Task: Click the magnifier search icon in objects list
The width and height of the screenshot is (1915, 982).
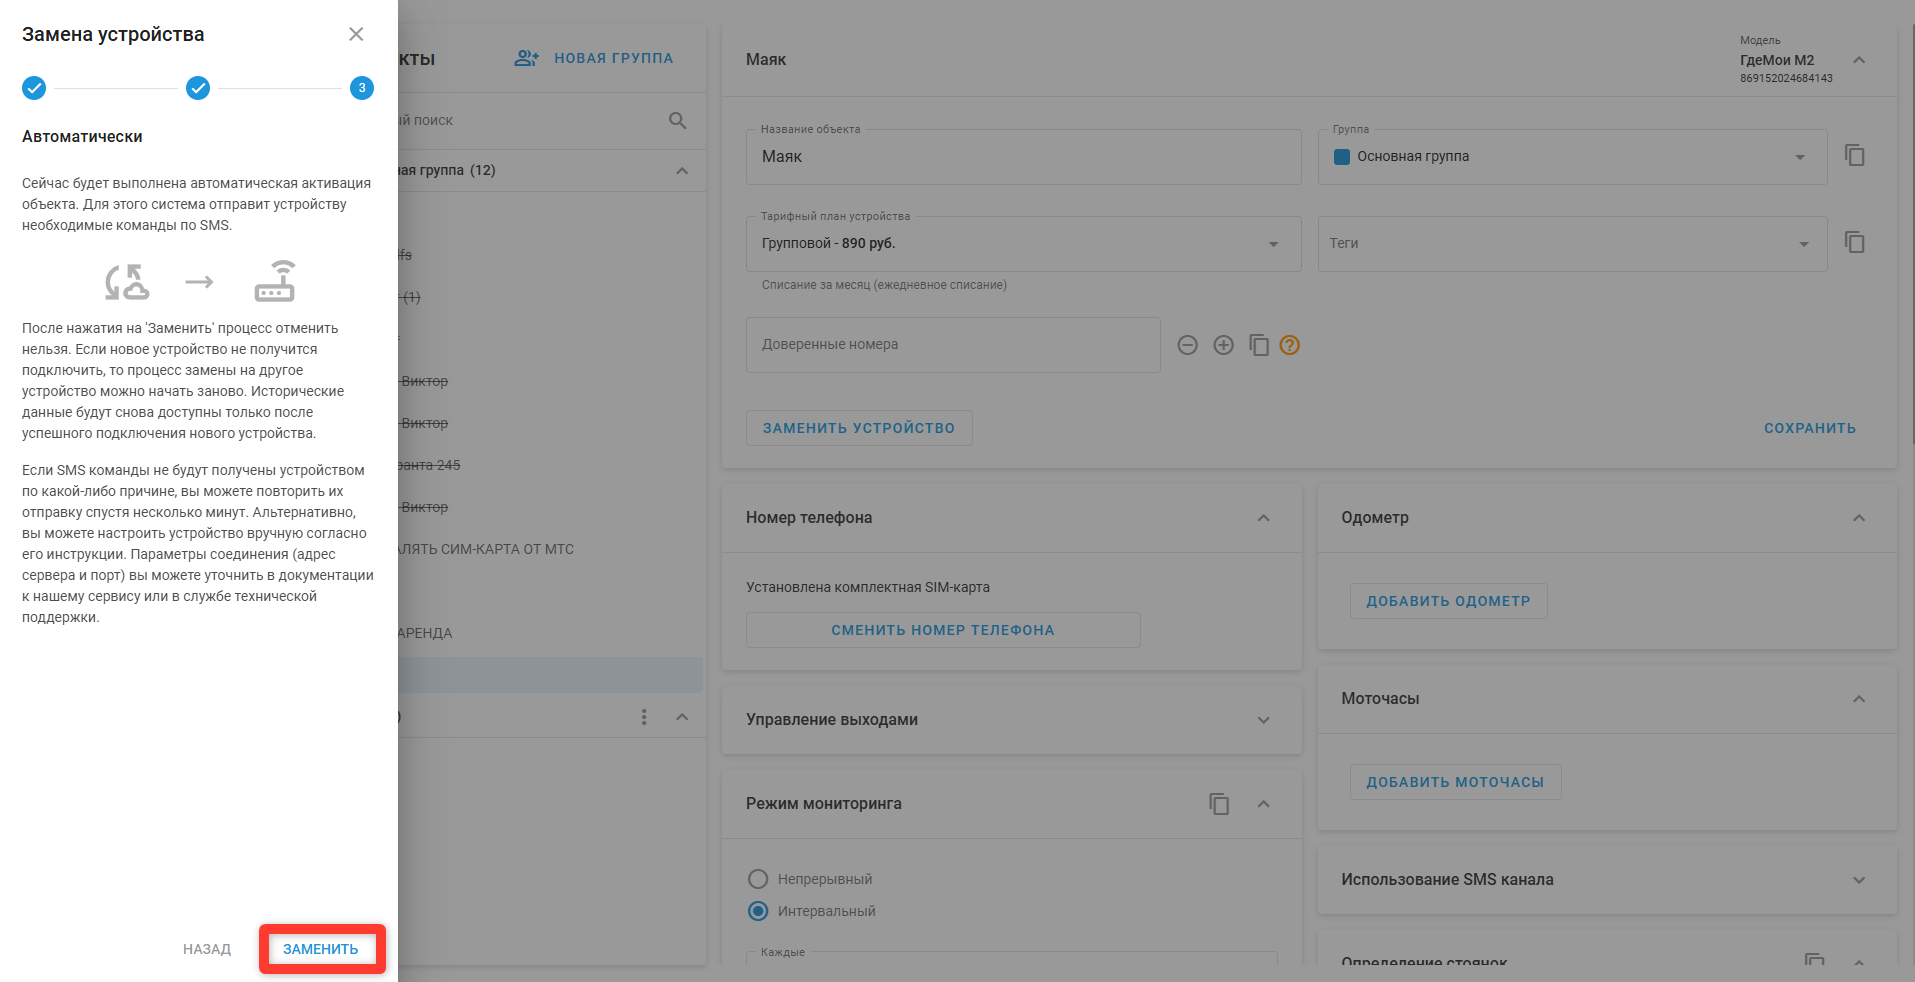Action: click(677, 120)
